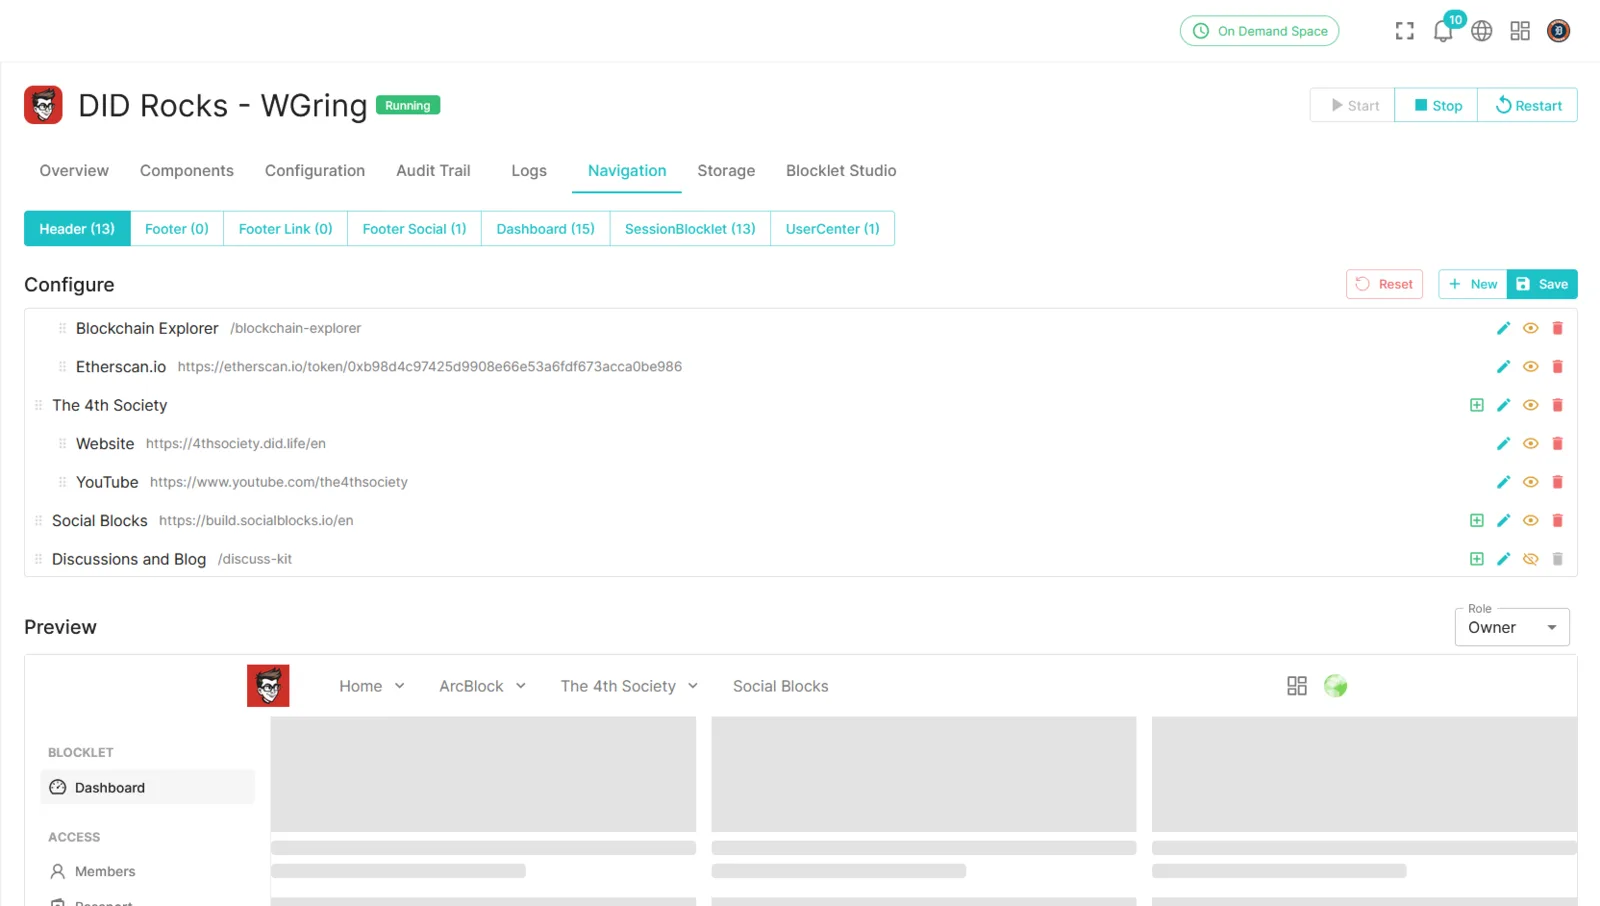Edit the Website navigation item
Screen dimensions: 1600x906
[x=1503, y=444]
